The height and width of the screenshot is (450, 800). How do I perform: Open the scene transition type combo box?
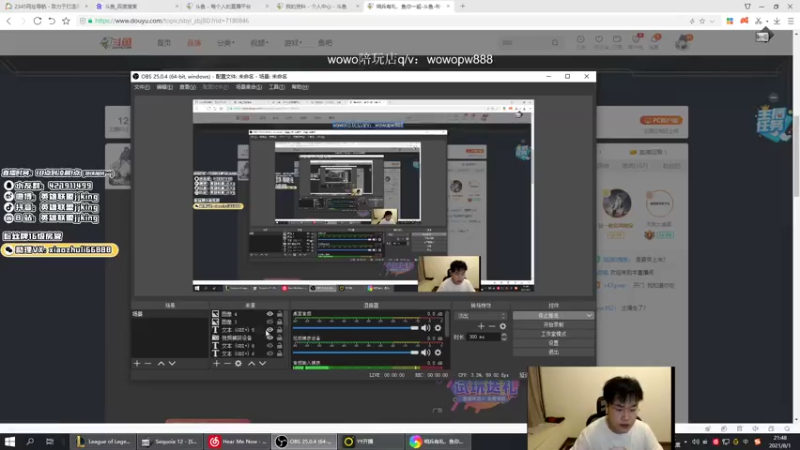click(481, 316)
